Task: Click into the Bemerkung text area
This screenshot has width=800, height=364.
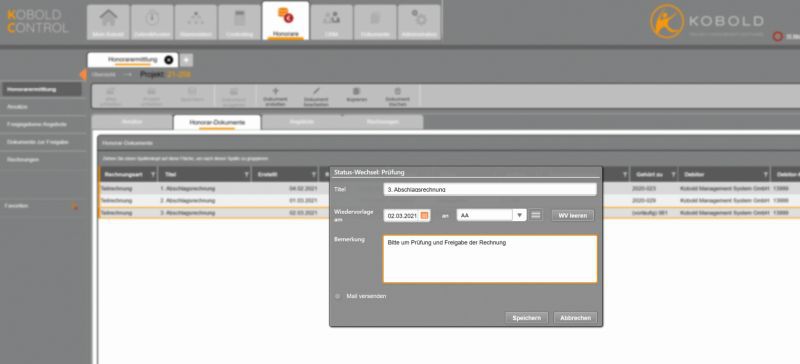Action: point(490,259)
